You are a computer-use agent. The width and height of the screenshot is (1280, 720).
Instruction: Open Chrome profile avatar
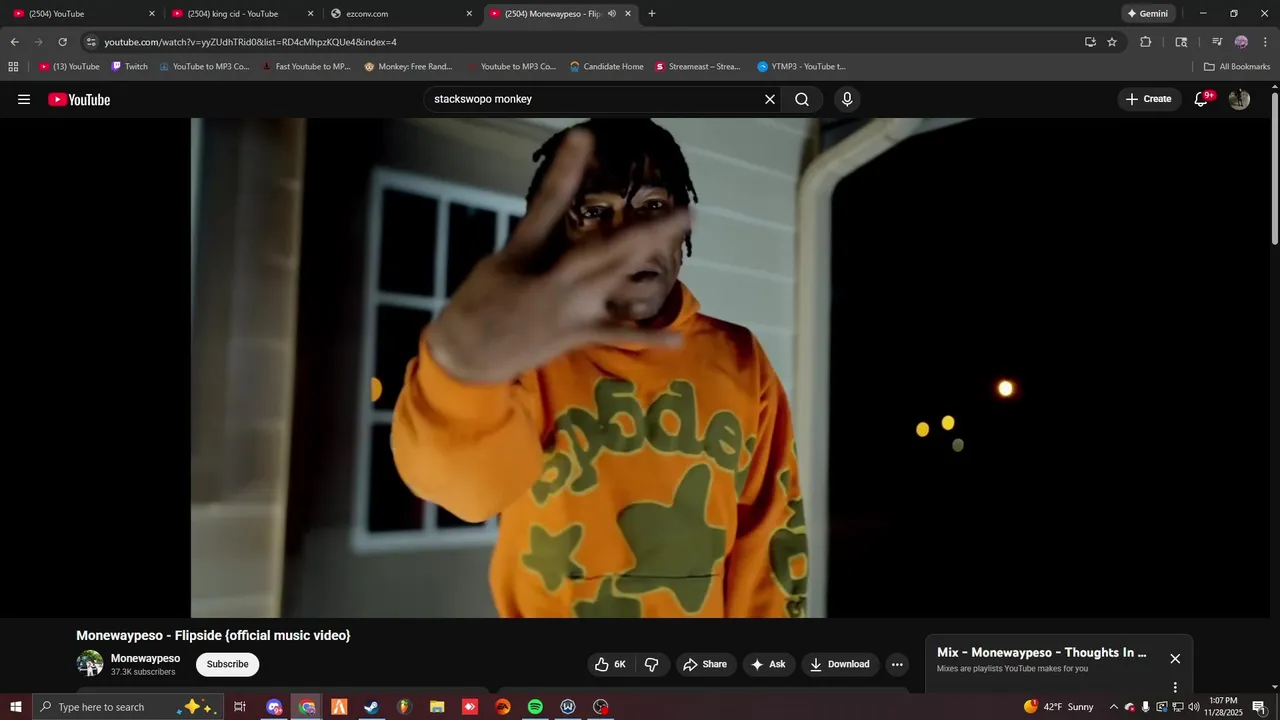(1241, 42)
